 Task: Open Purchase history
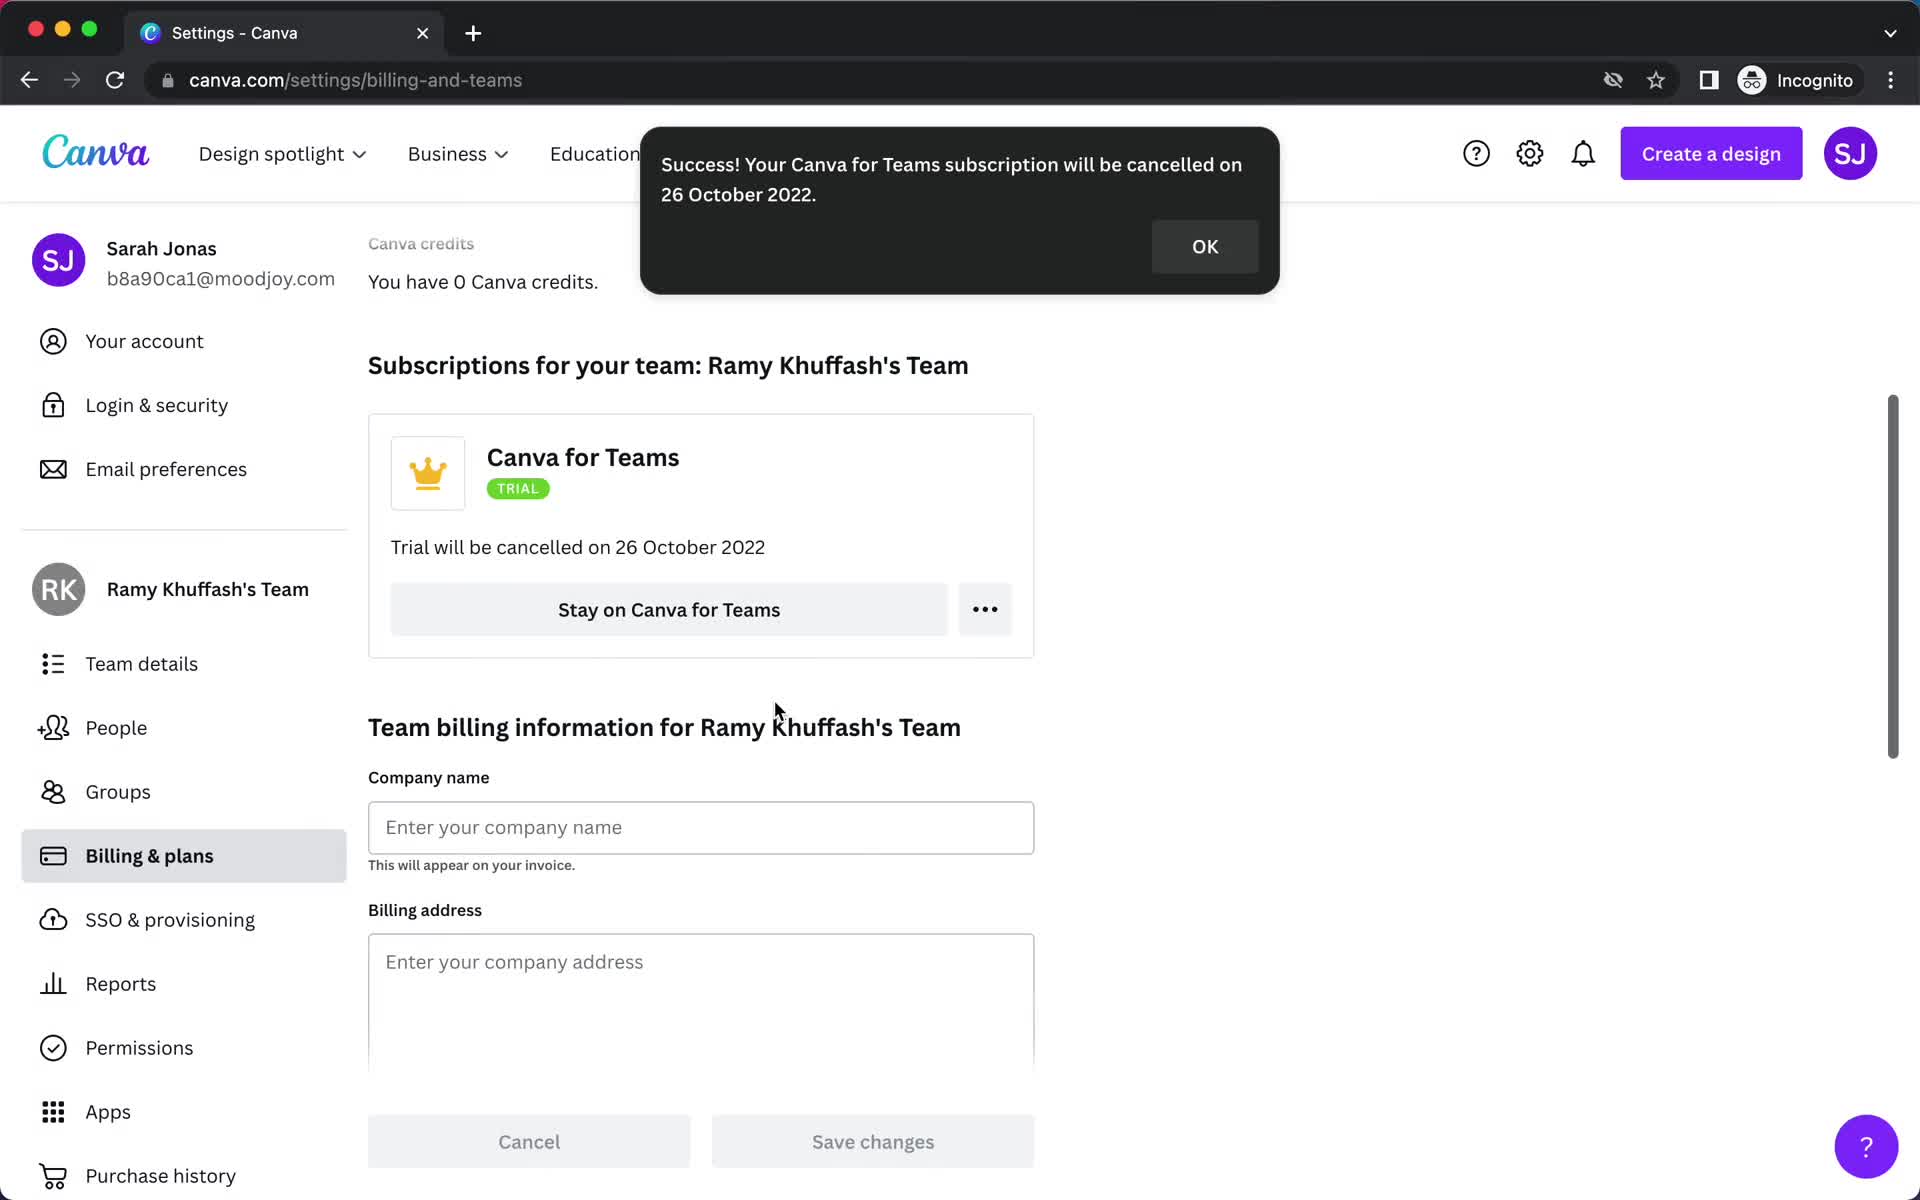[184, 1176]
